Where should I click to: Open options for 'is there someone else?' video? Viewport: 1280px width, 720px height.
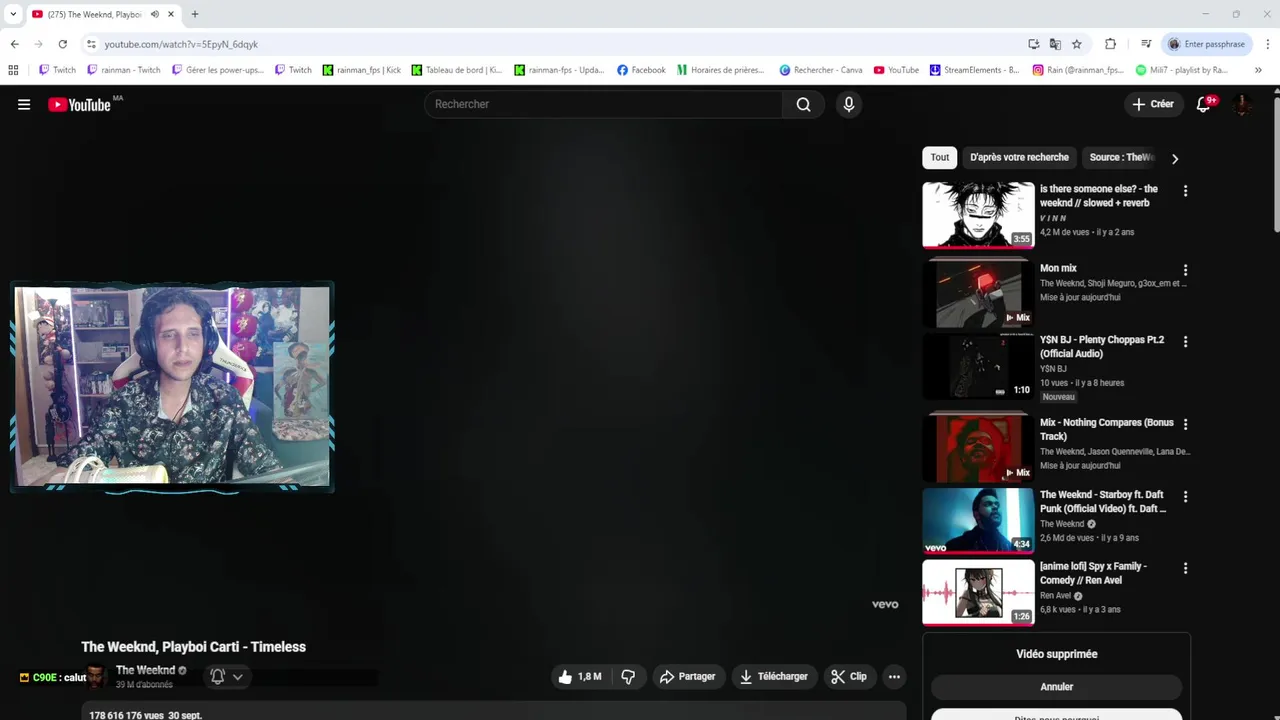coord(1185,190)
